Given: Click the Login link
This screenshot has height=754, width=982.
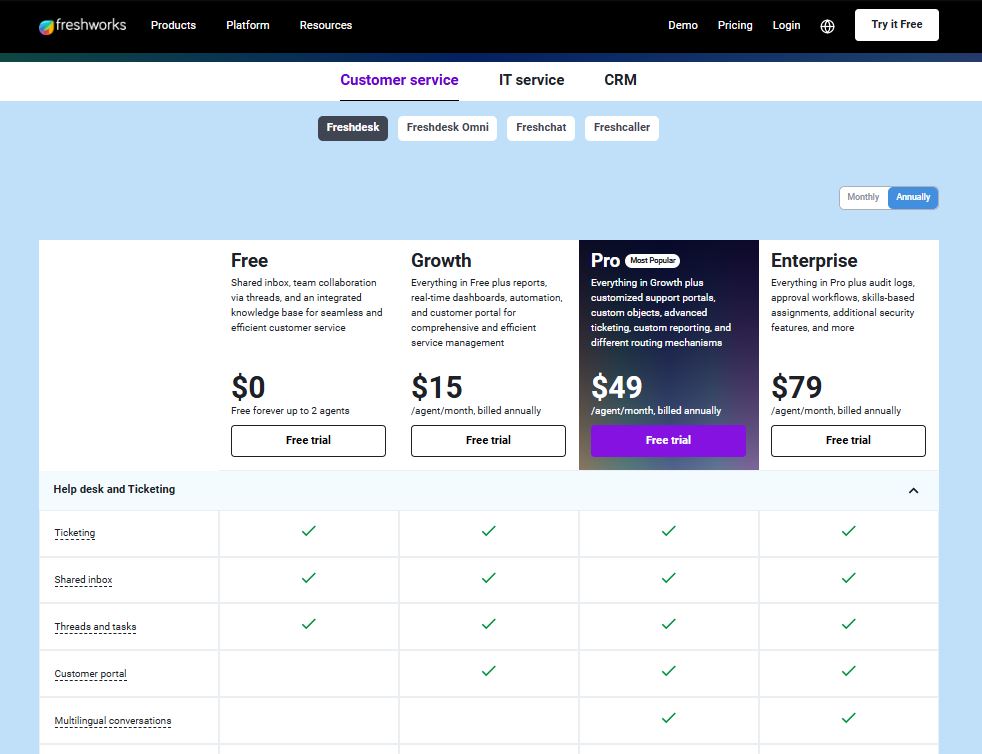Looking at the screenshot, I should tap(786, 25).
